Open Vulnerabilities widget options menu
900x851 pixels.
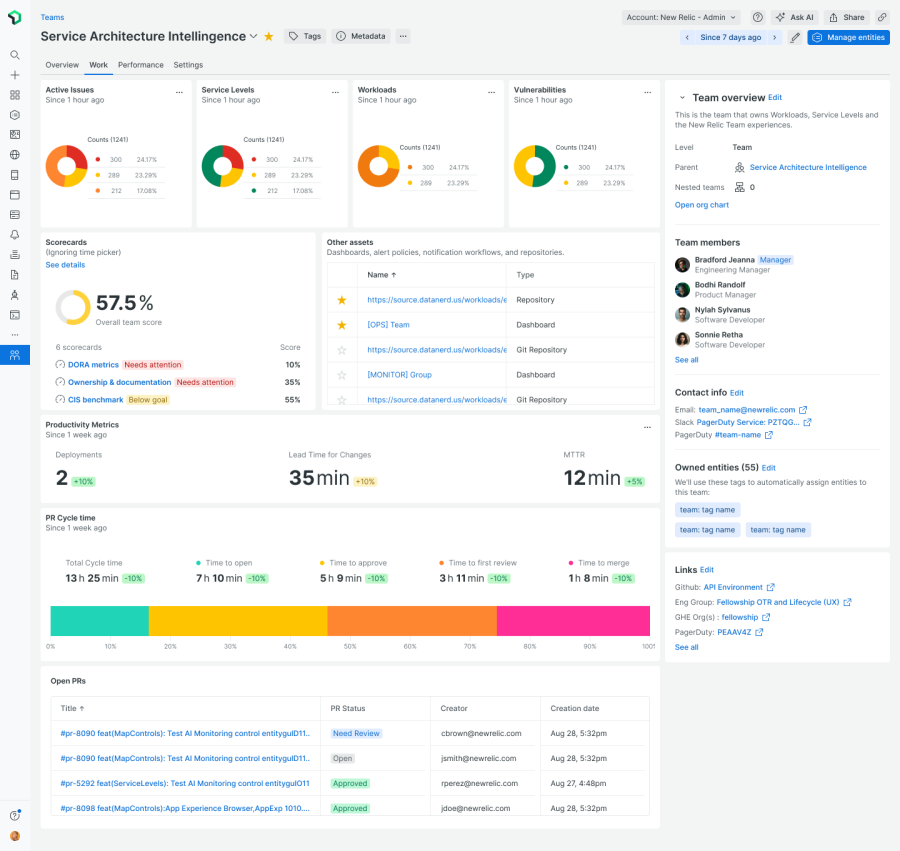tap(648, 92)
